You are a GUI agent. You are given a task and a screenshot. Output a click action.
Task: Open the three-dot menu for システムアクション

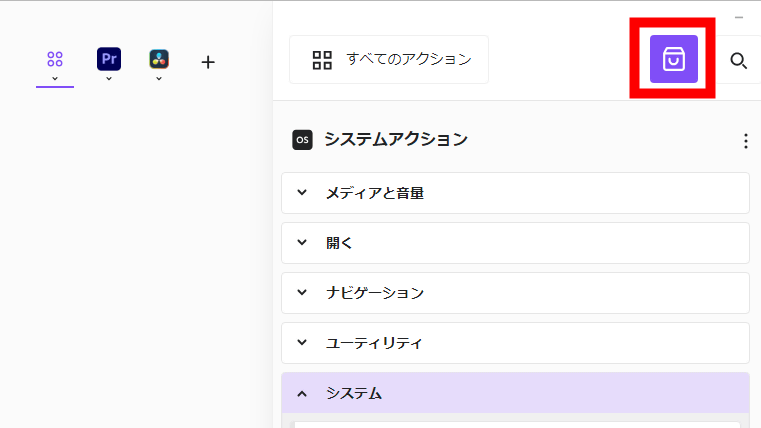[745, 141]
